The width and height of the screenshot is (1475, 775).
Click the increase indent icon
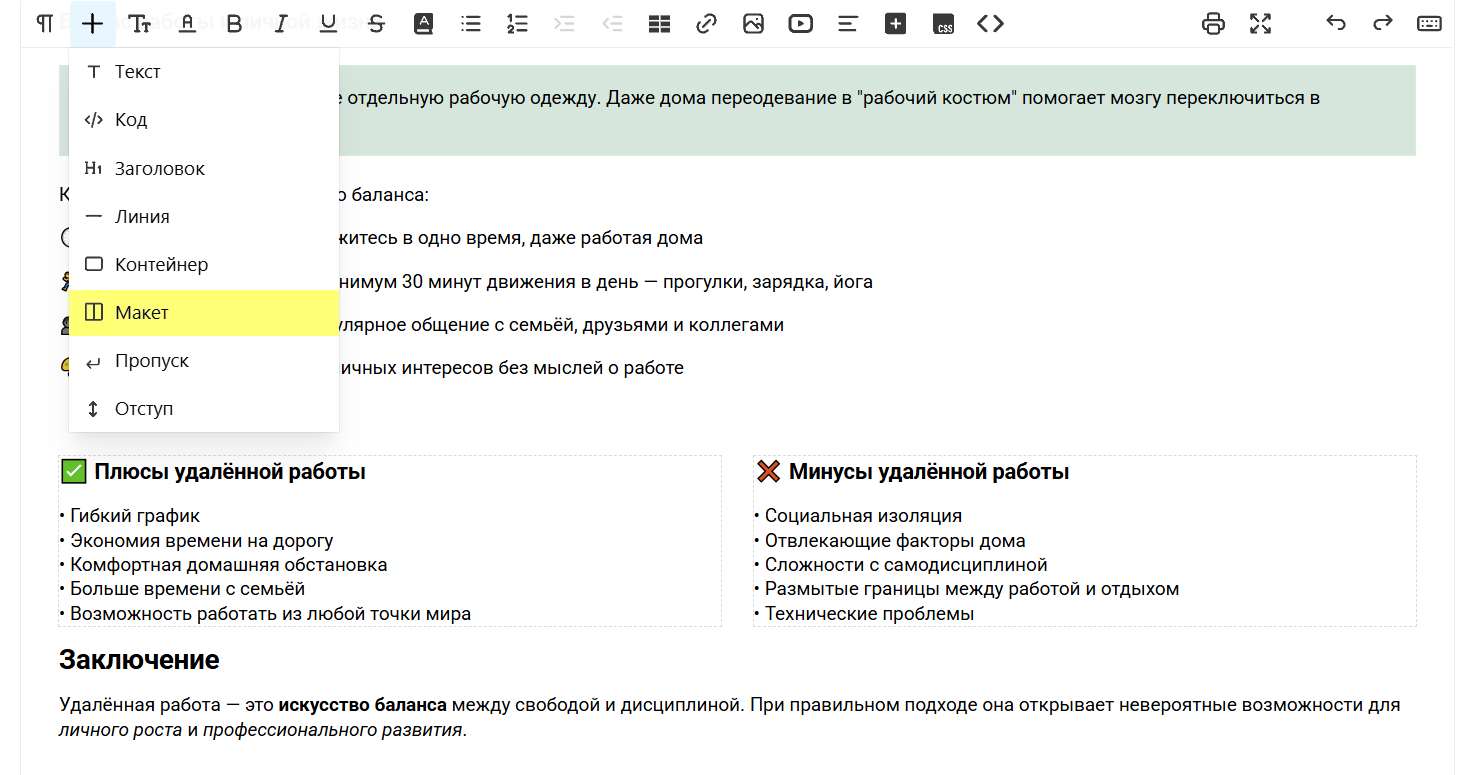565,24
